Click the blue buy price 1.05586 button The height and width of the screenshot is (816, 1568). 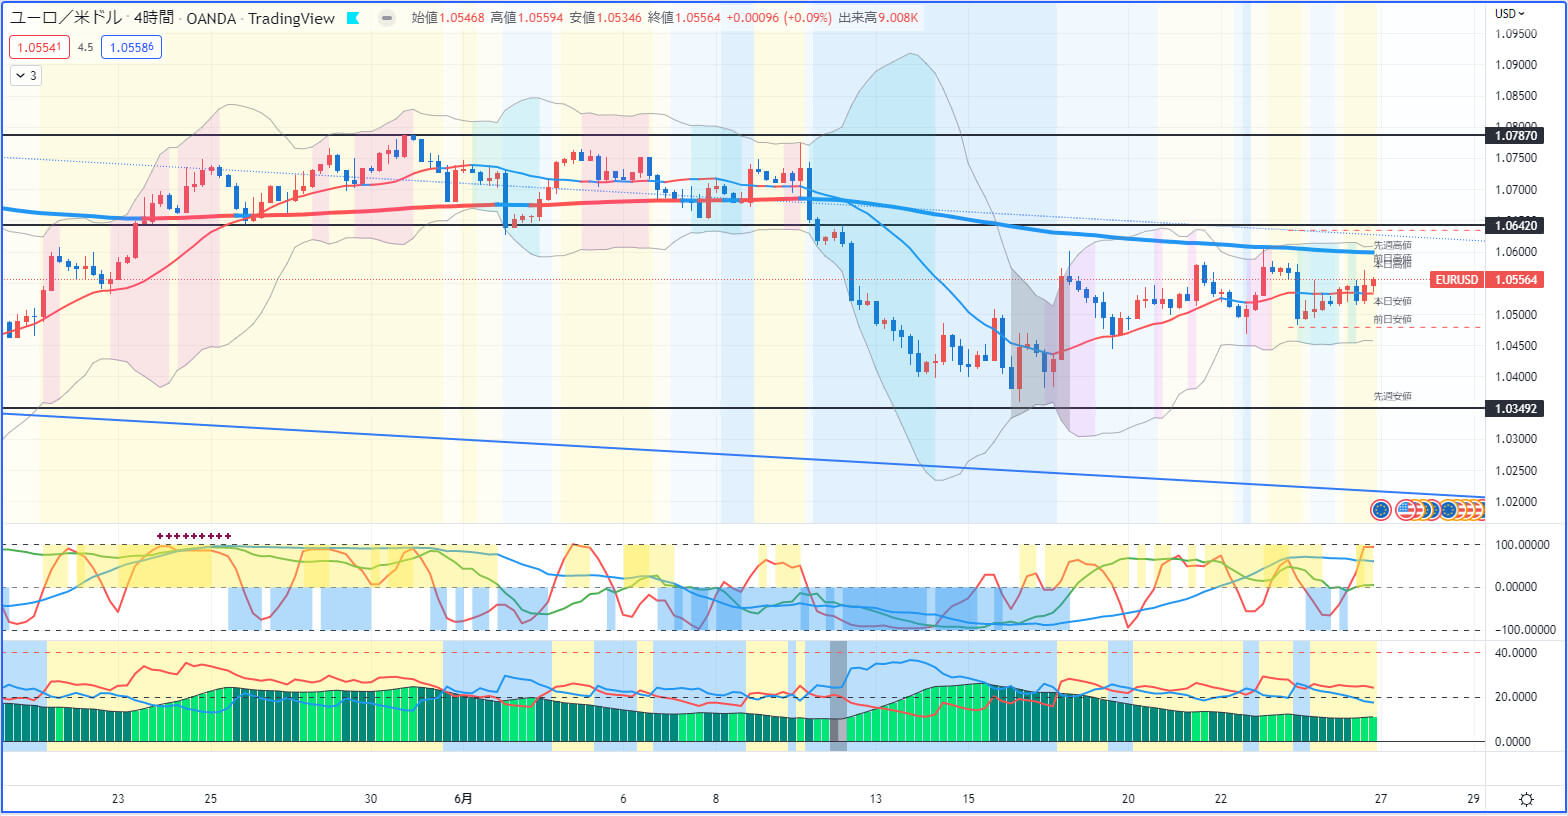tap(131, 47)
